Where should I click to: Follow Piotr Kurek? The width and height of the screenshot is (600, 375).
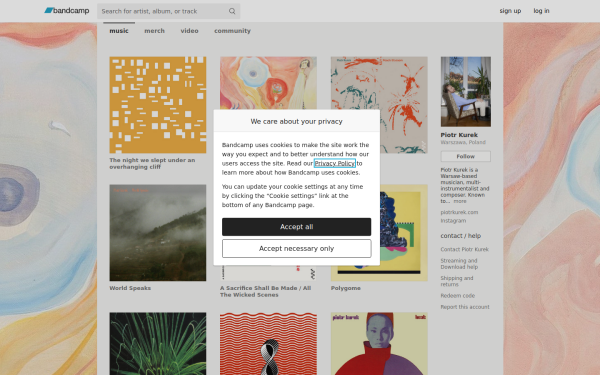click(466, 156)
